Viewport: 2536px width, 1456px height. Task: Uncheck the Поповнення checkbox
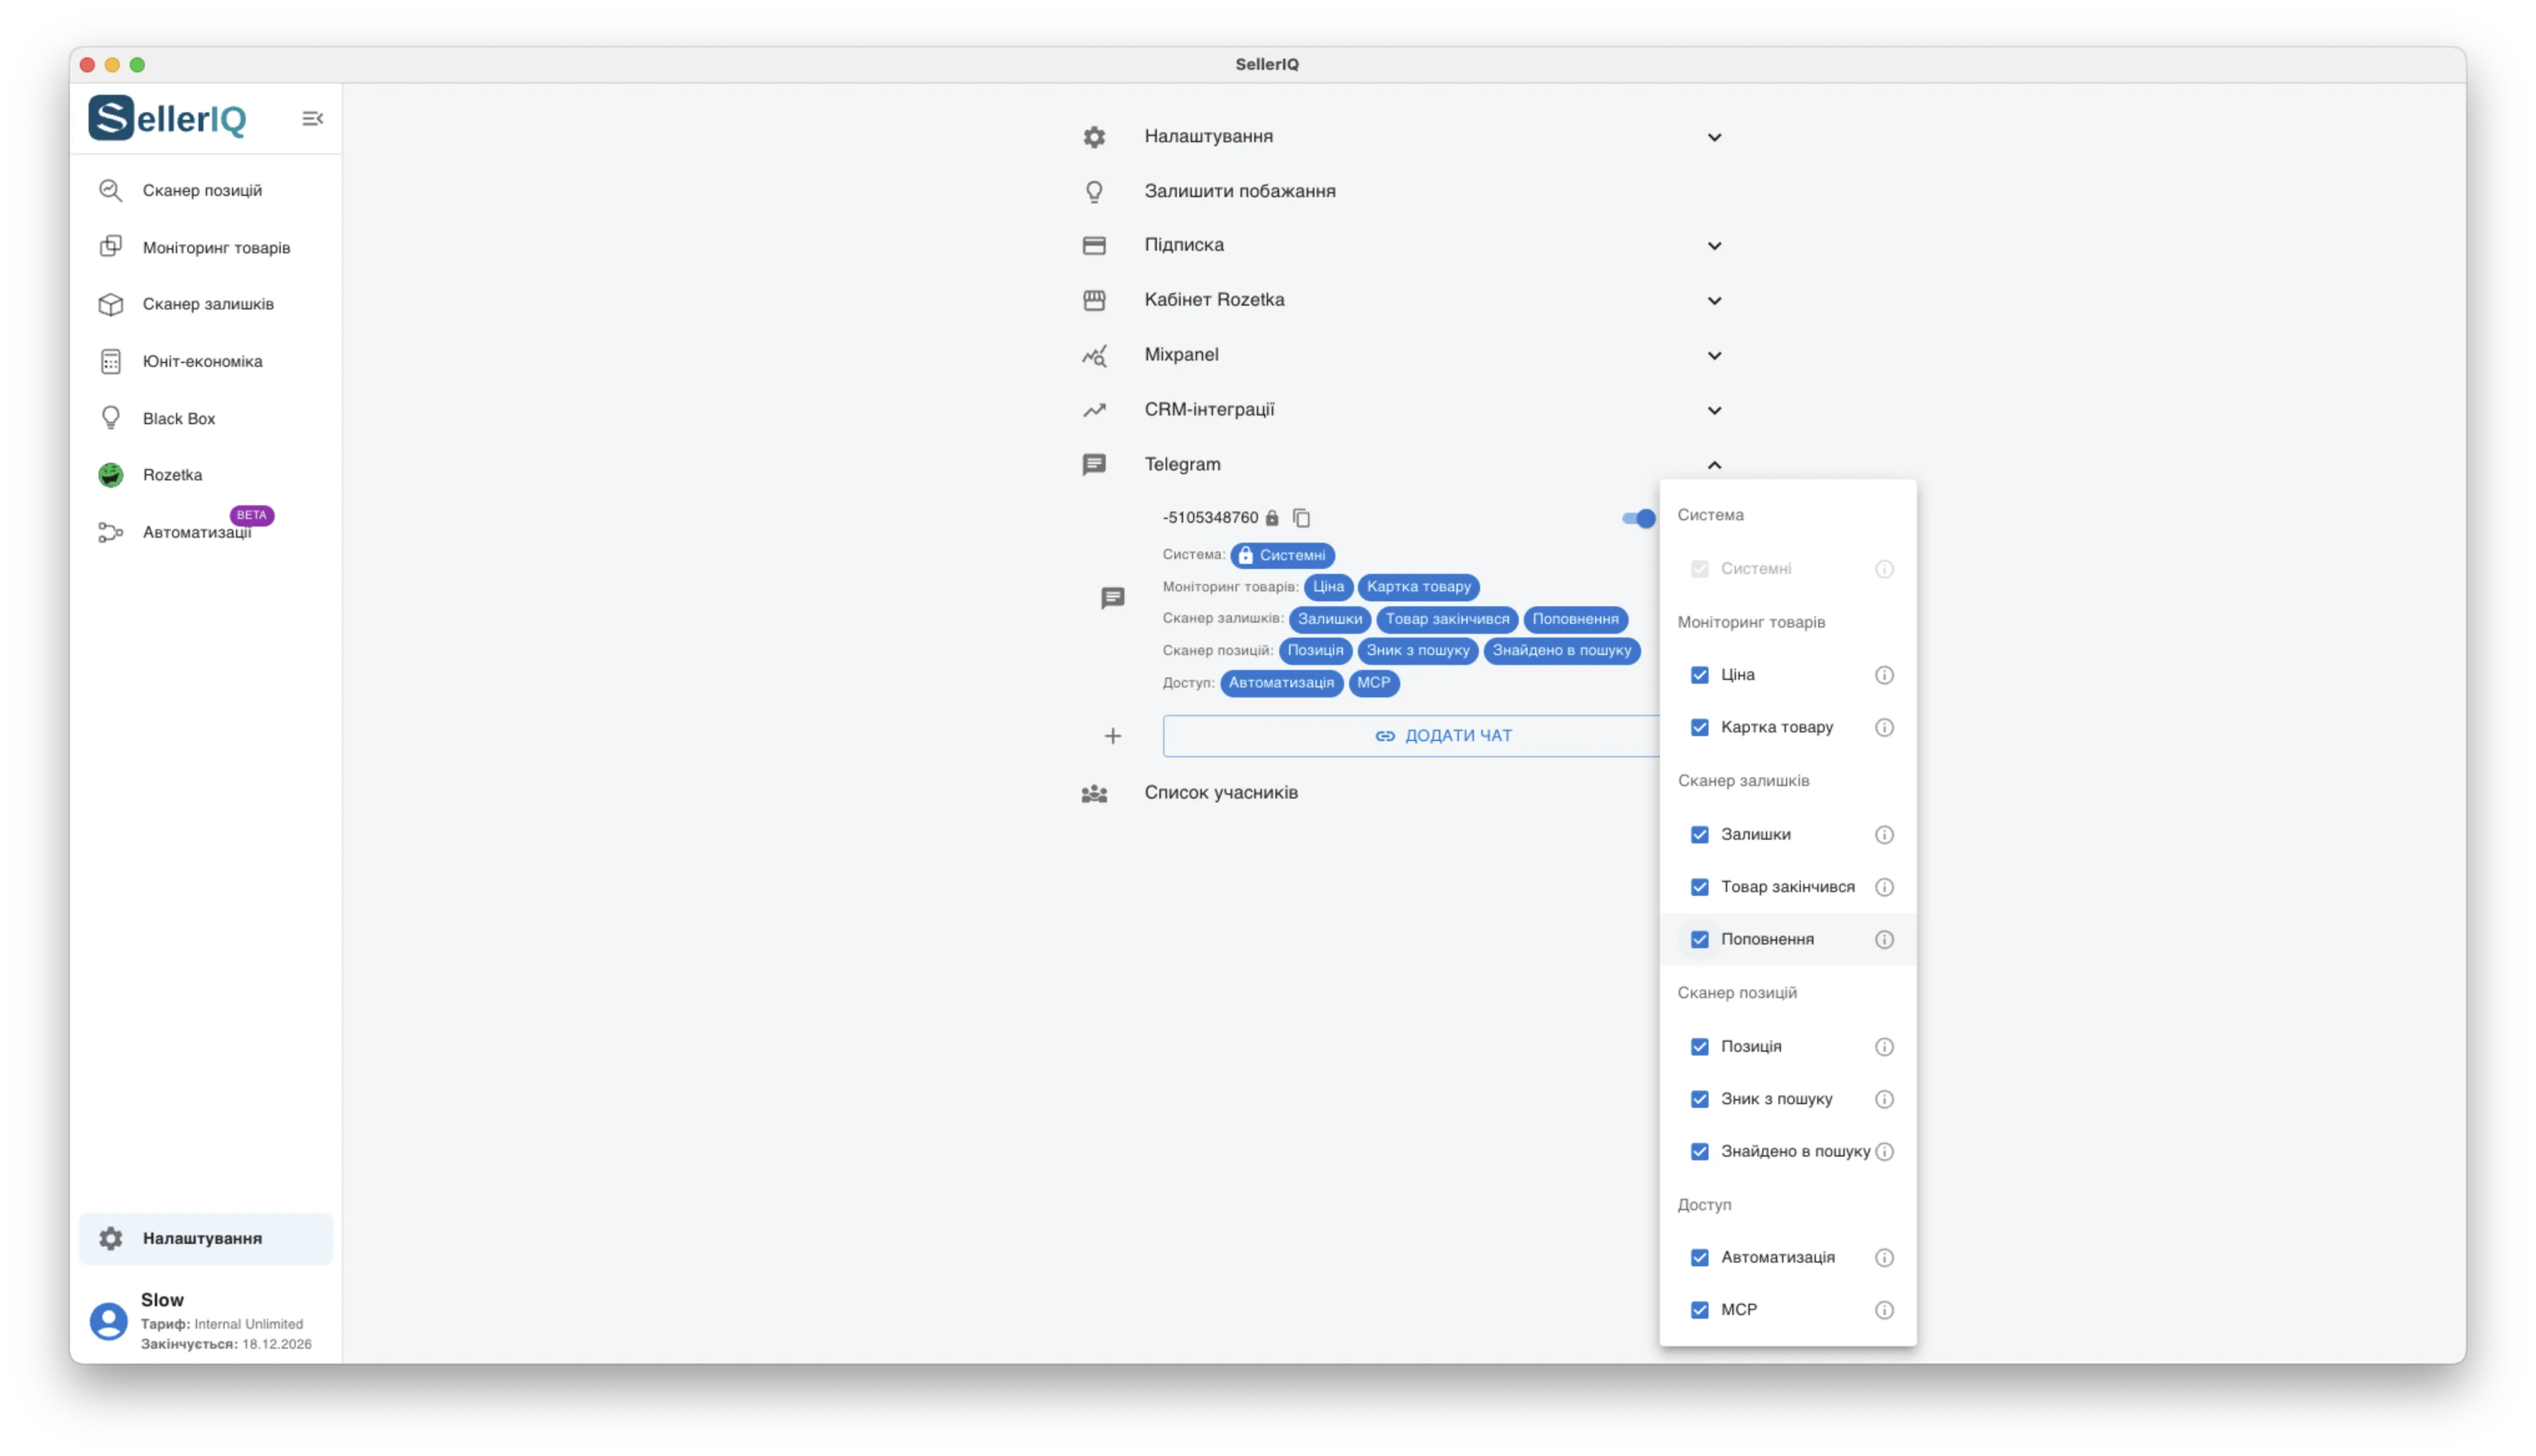[x=1699, y=940]
